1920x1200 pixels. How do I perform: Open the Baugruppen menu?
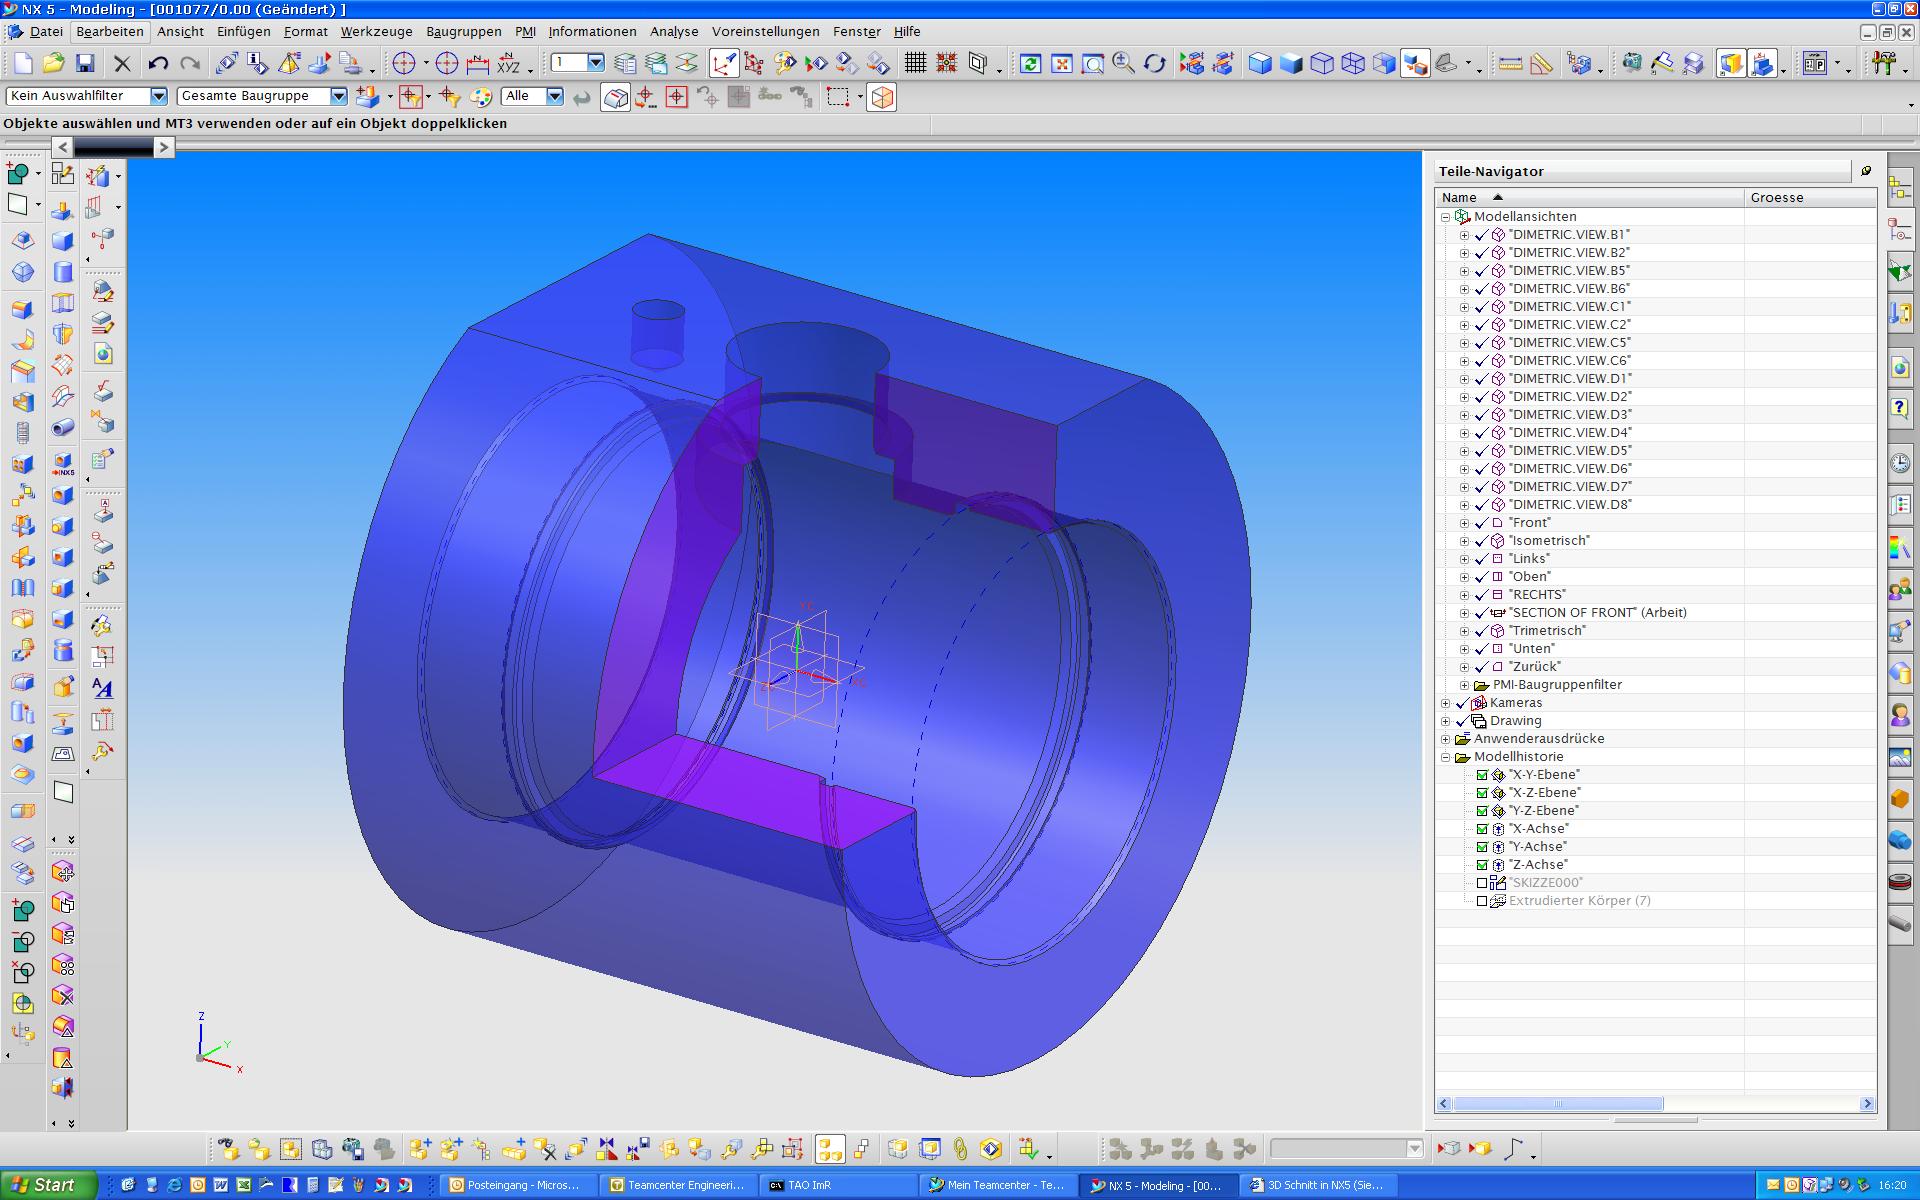[x=463, y=32]
